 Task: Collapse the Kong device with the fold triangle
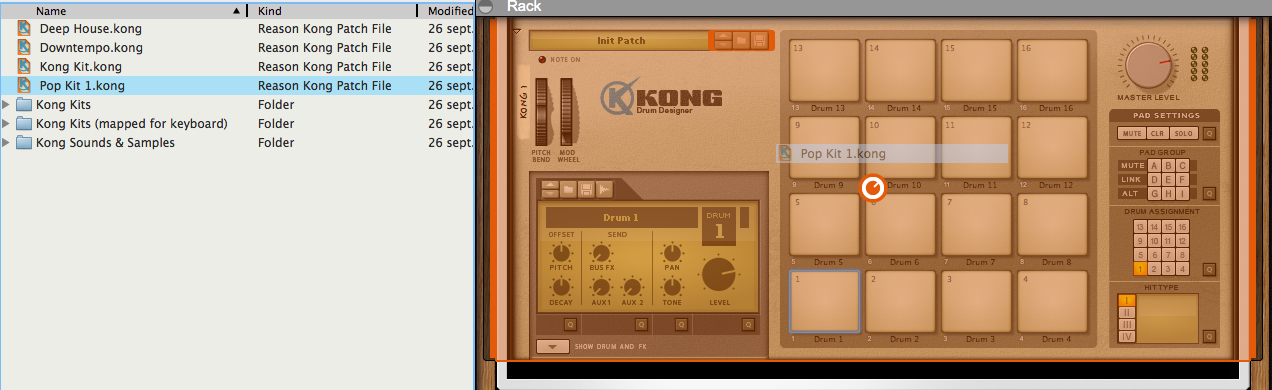click(x=518, y=32)
